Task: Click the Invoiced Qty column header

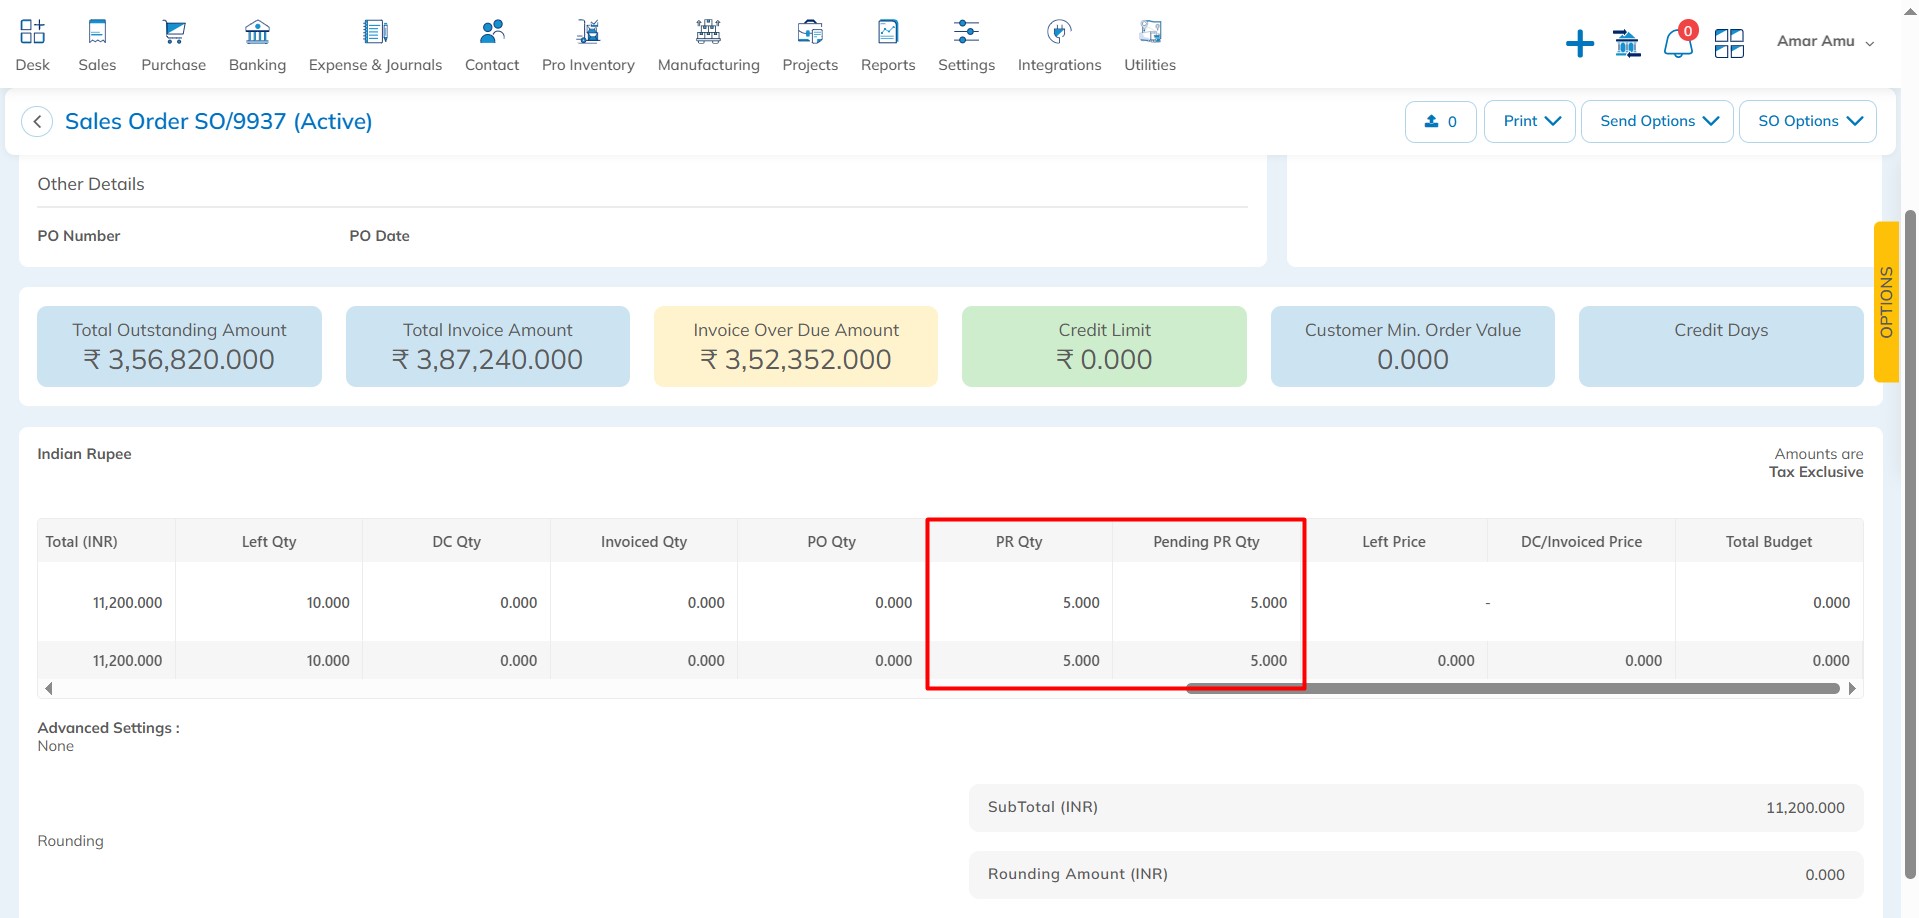Action: coord(644,541)
